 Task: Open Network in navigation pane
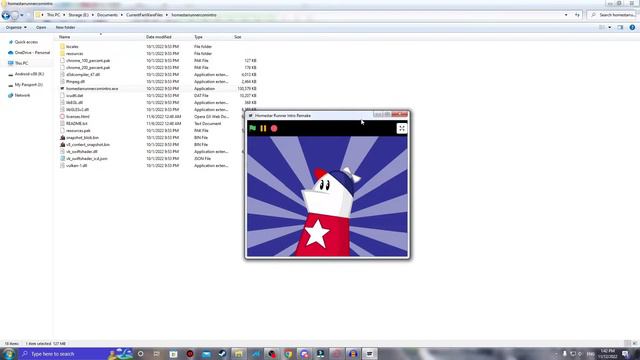click(x=22, y=95)
